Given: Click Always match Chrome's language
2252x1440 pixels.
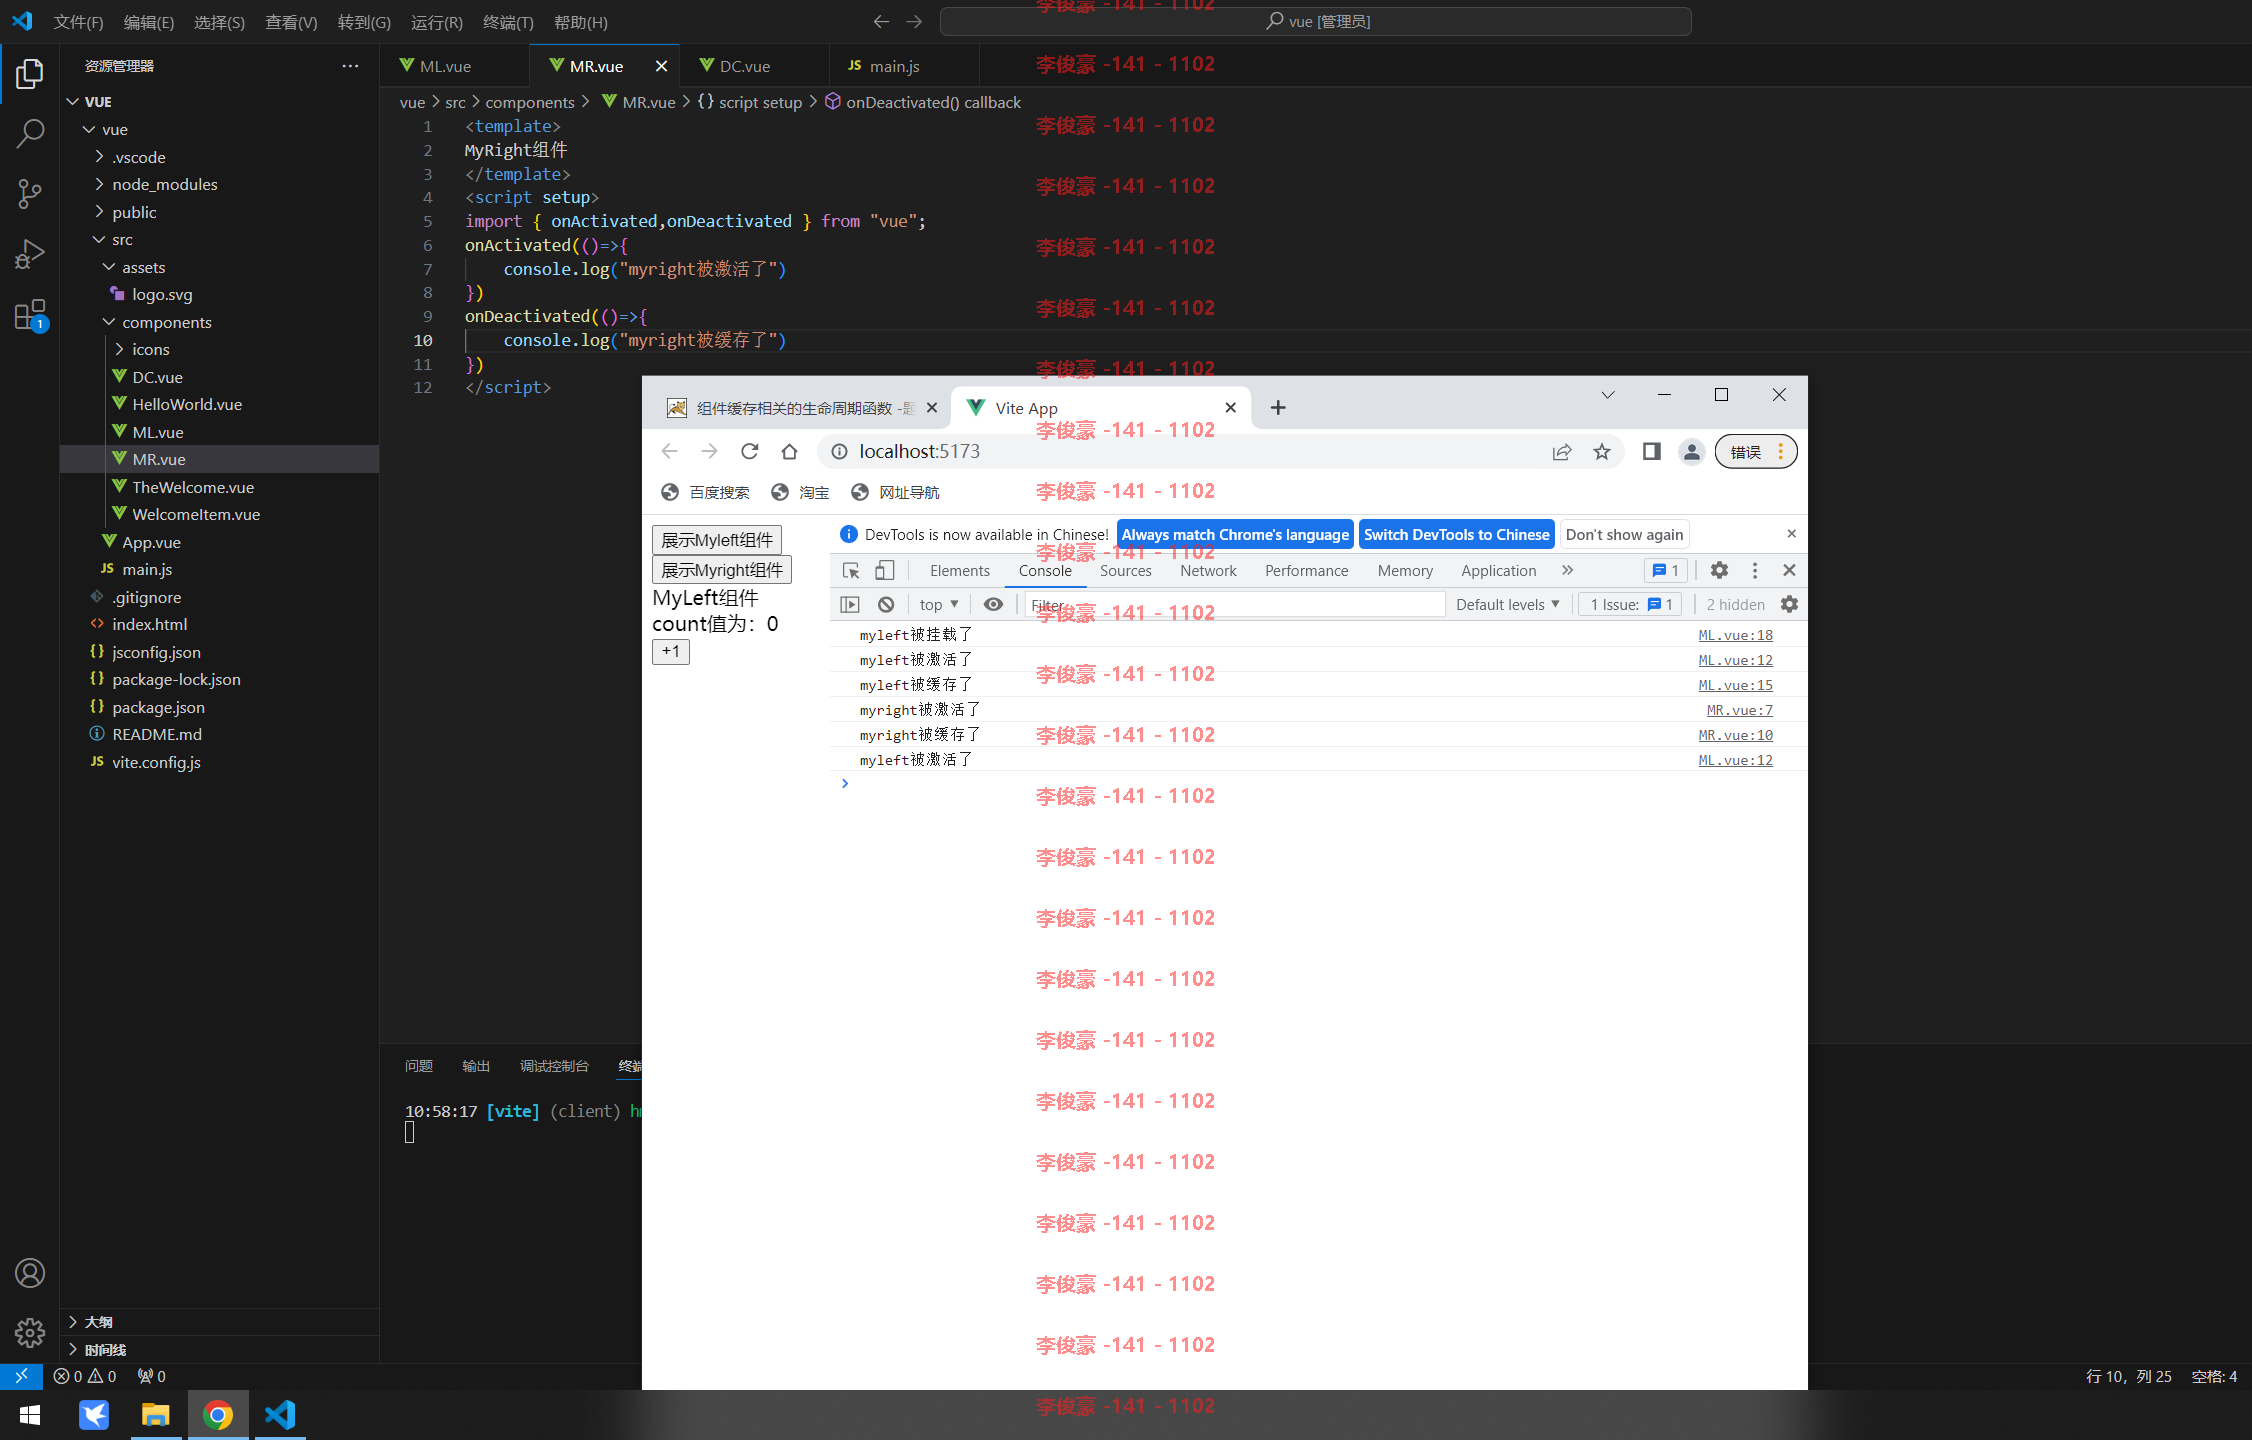Looking at the screenshot, I should (x=1235, y=534).
